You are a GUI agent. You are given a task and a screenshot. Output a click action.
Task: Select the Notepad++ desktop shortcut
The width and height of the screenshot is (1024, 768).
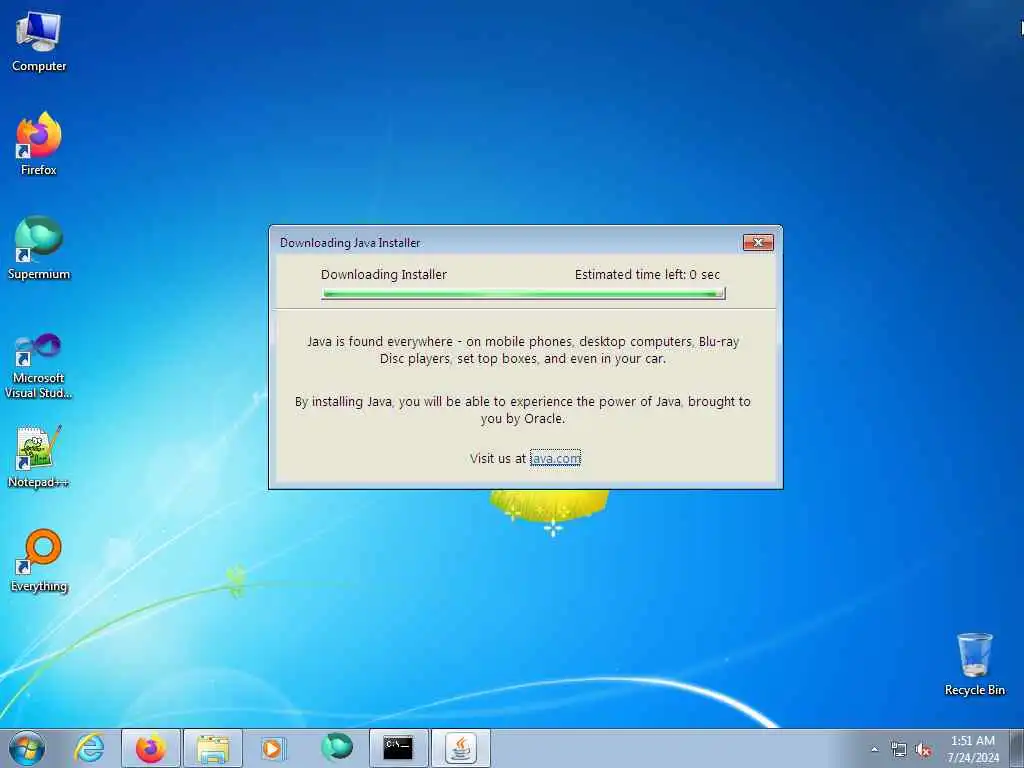coord(39,456)
